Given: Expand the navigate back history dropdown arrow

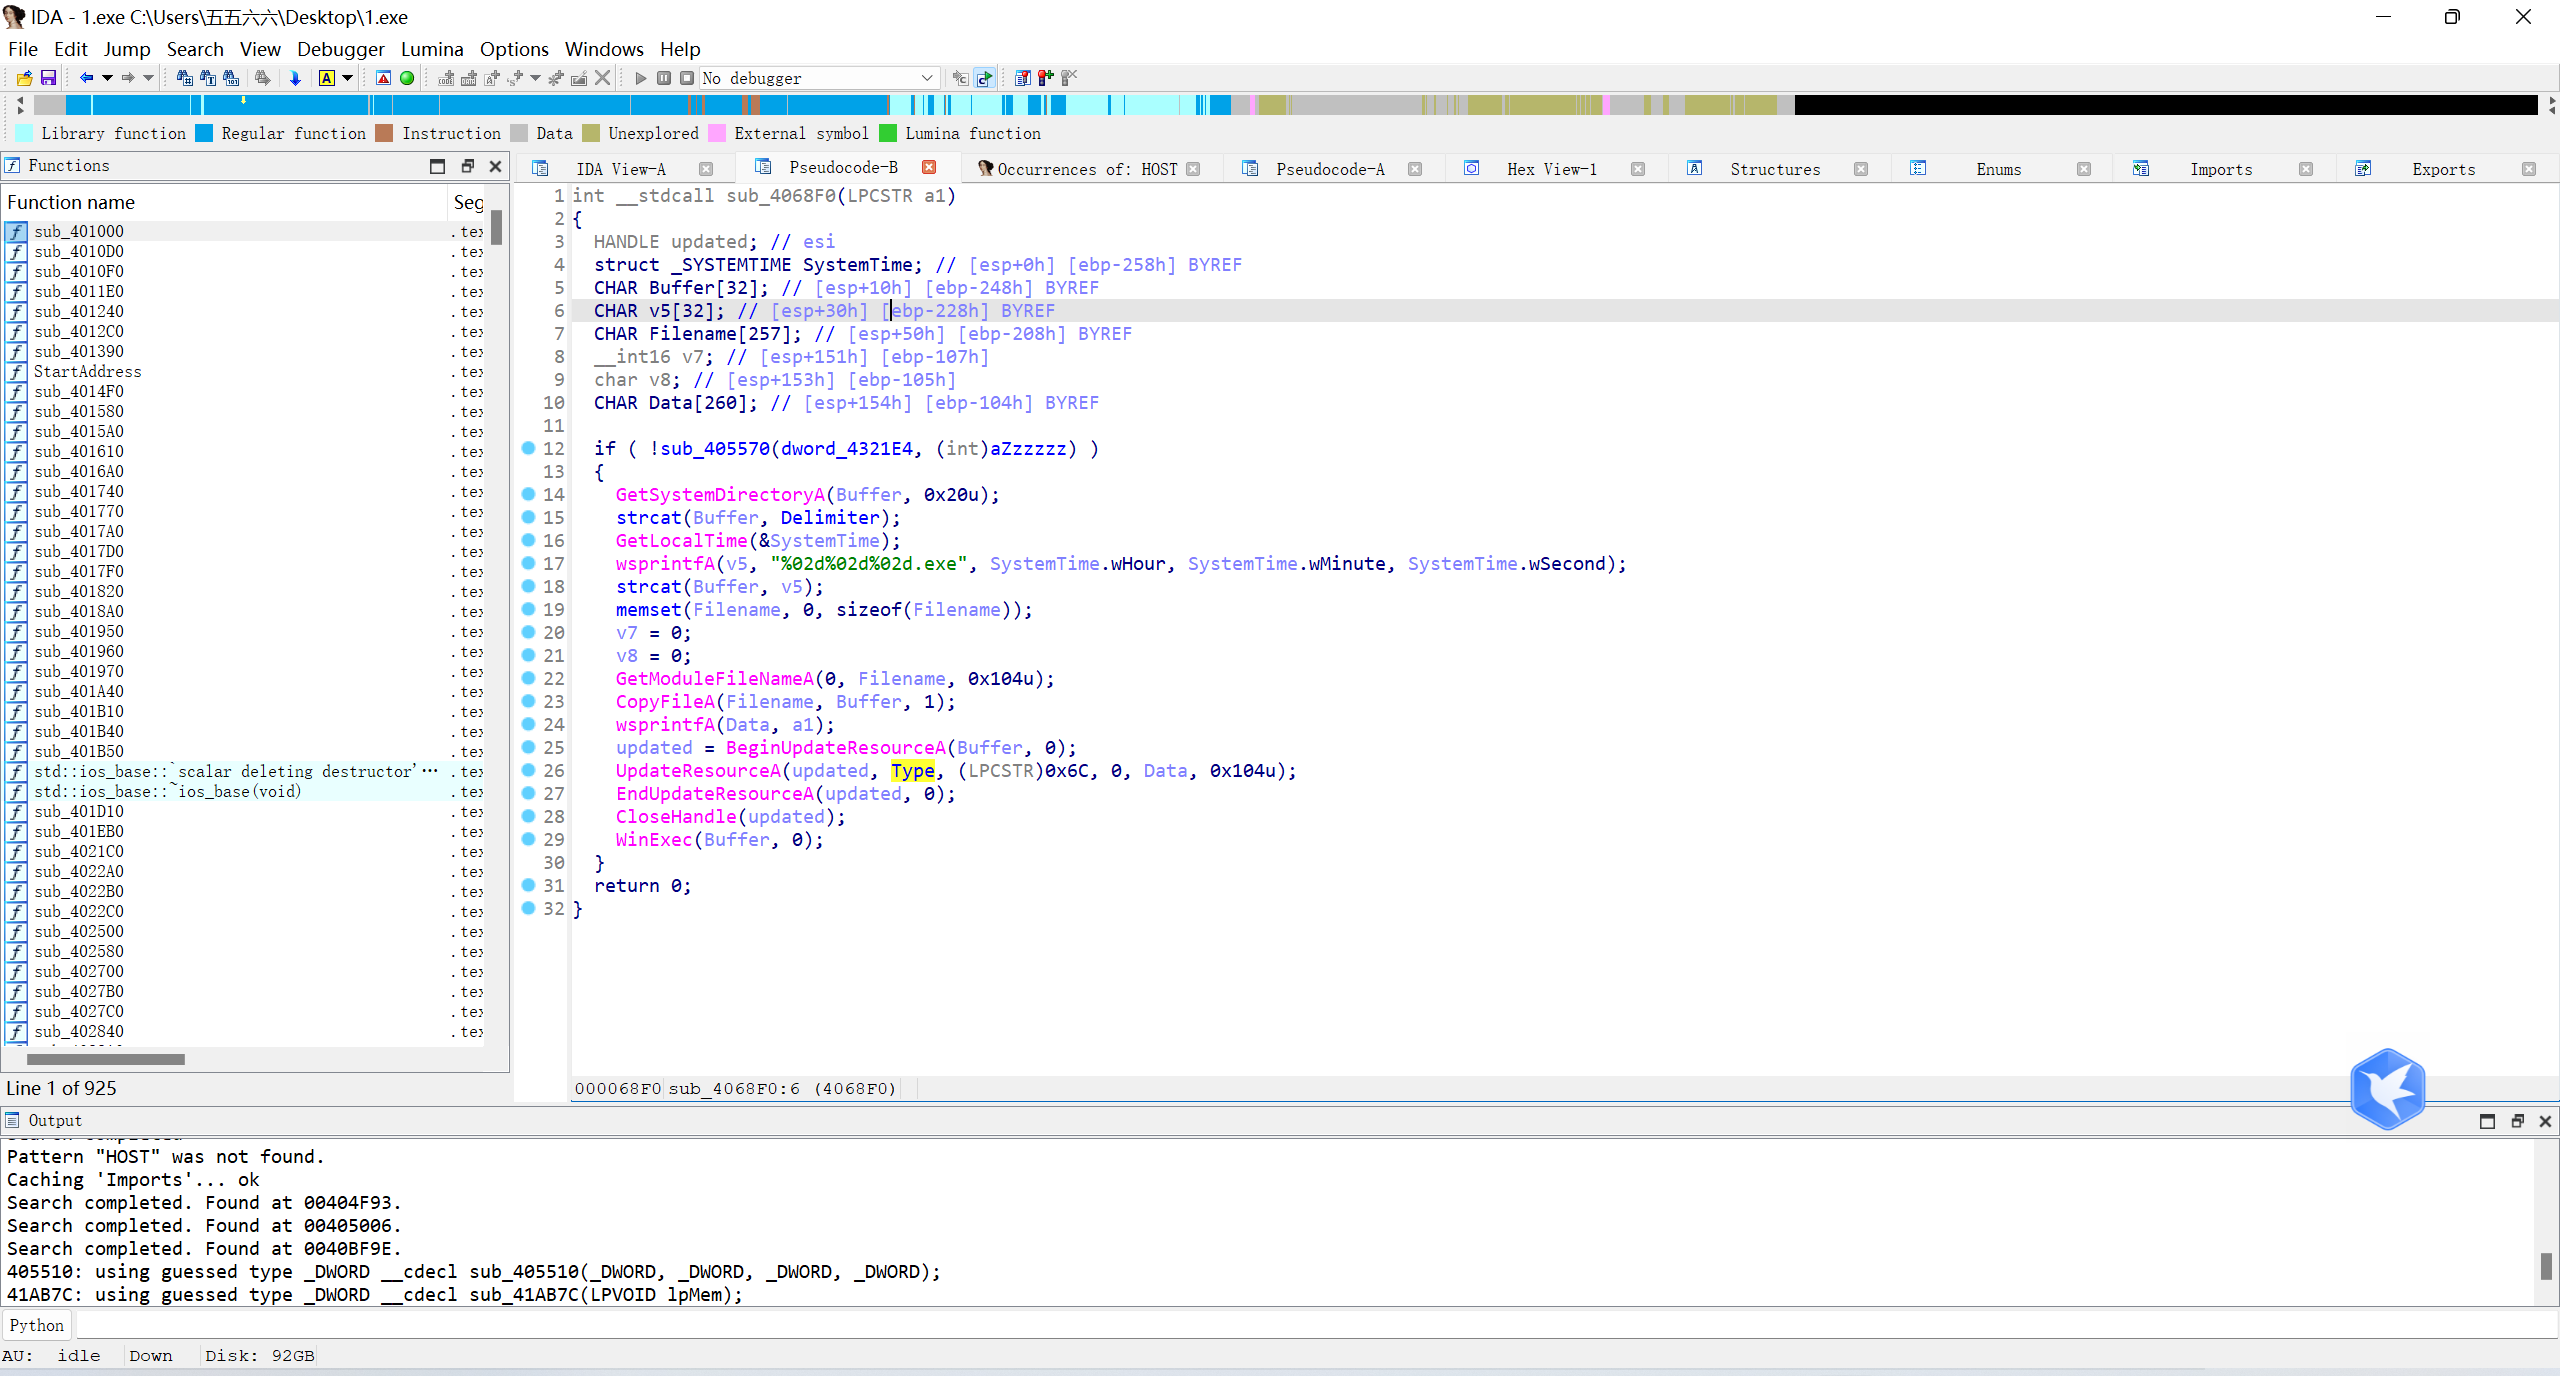Looking at the screenshot, I should click(108, 78).
